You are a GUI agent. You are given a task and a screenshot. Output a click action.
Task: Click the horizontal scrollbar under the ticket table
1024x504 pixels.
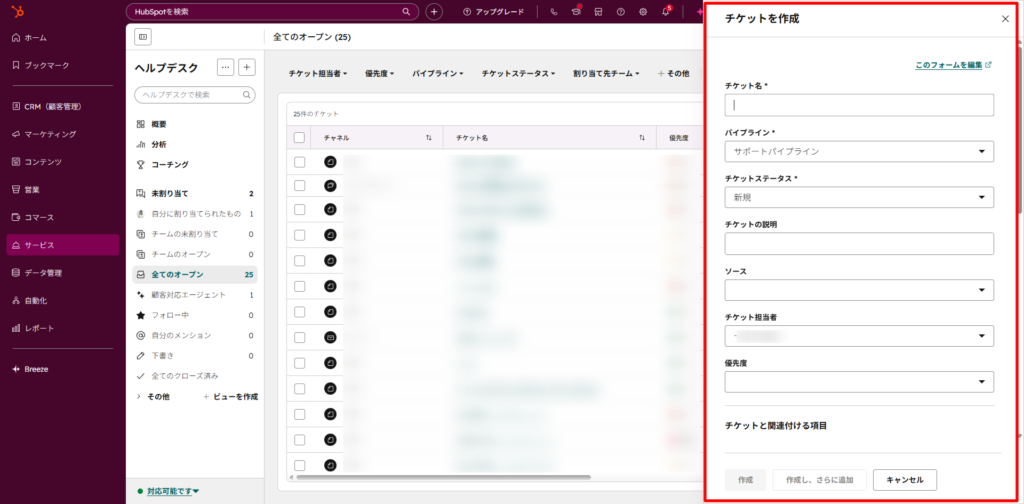[x=443, y=477]
